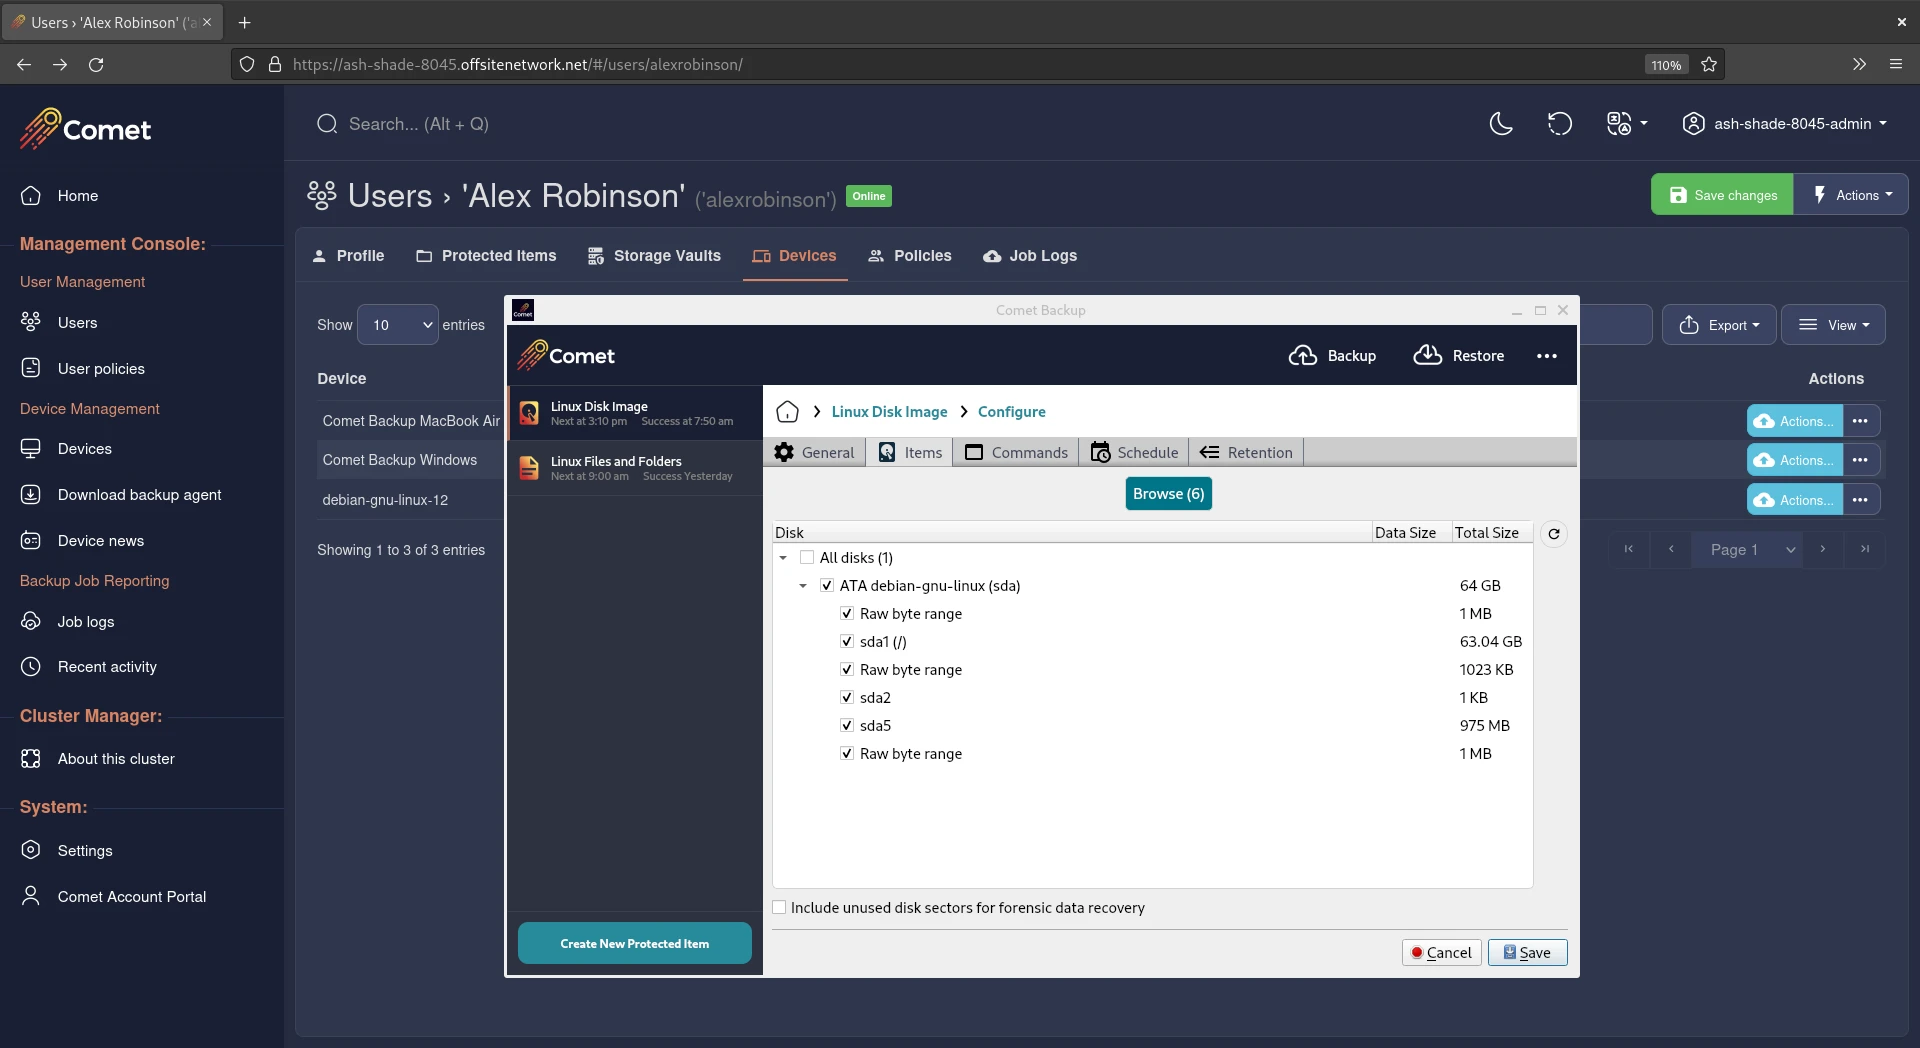Click the Browse (6) button
This screenshot has height=1048, width=1920.
[x=1168, y=494]
